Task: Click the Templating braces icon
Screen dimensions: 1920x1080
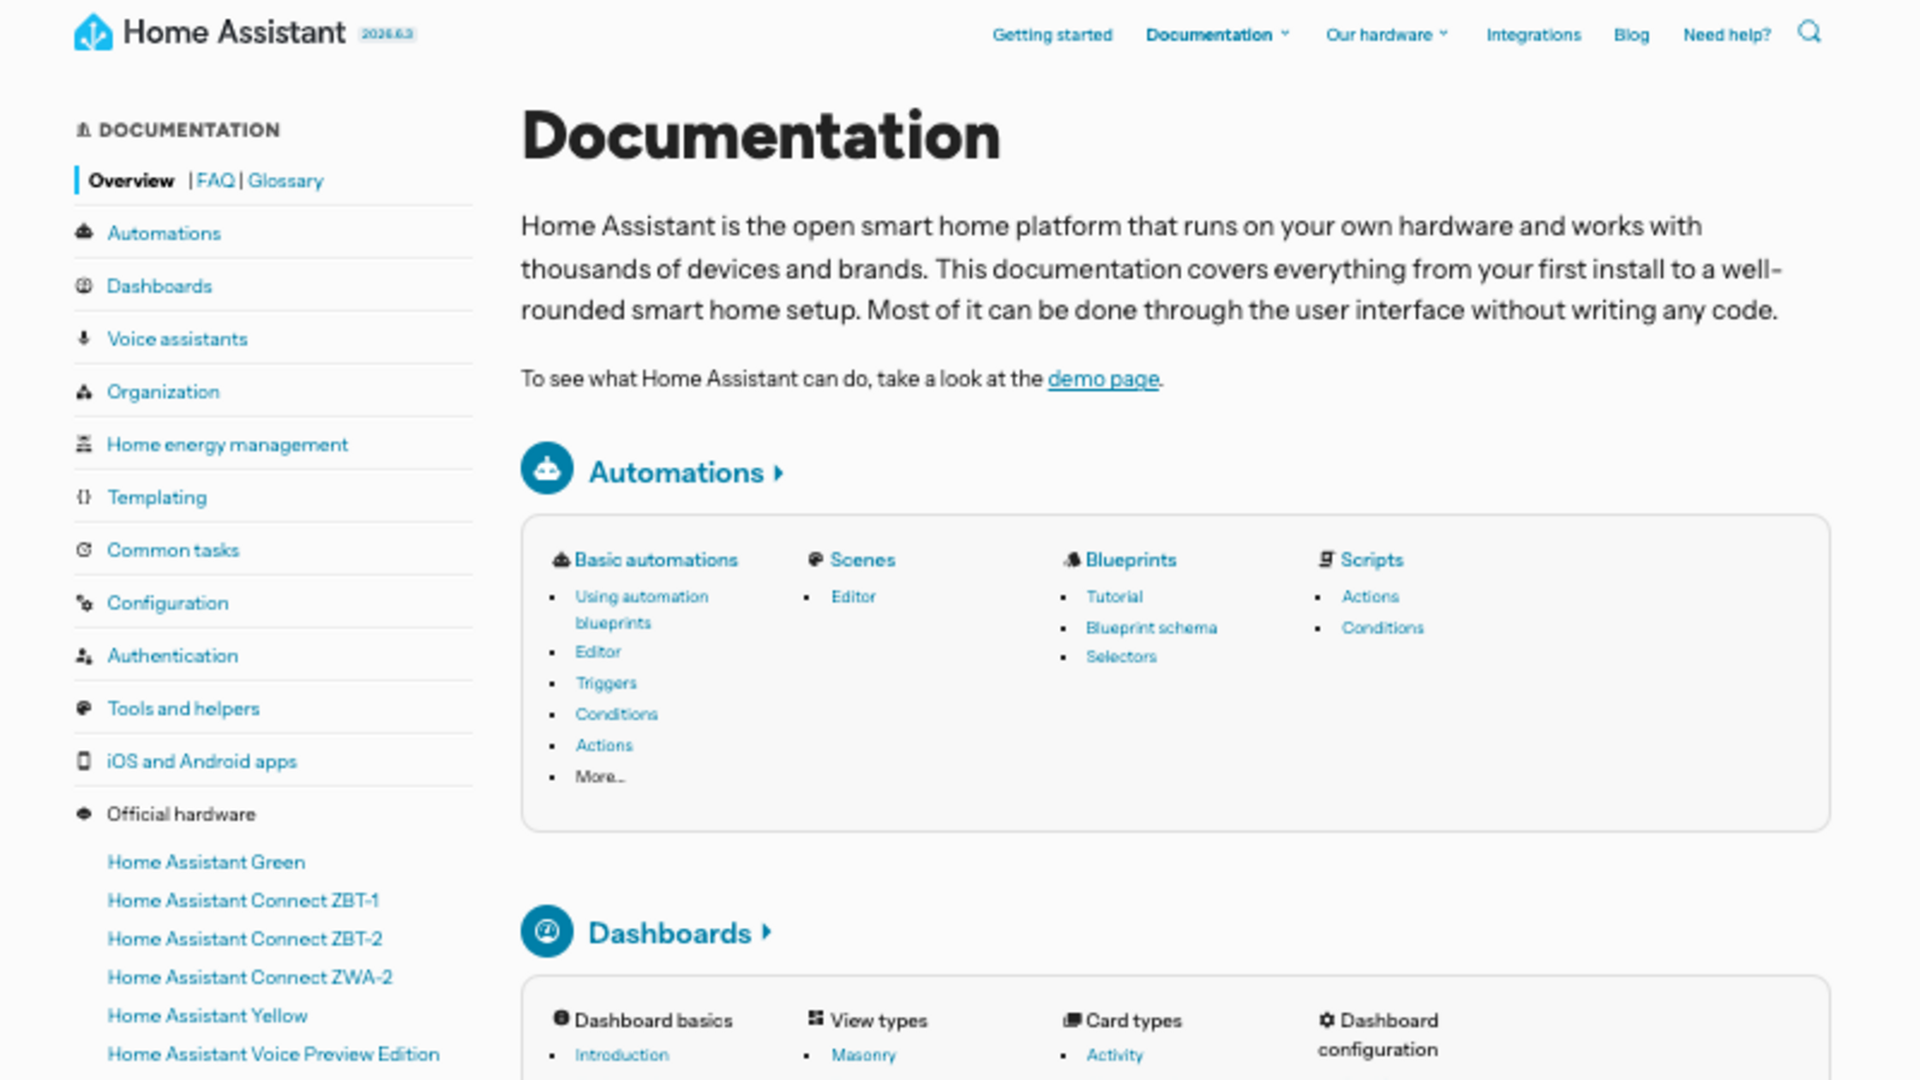Action: click(84, 497)
